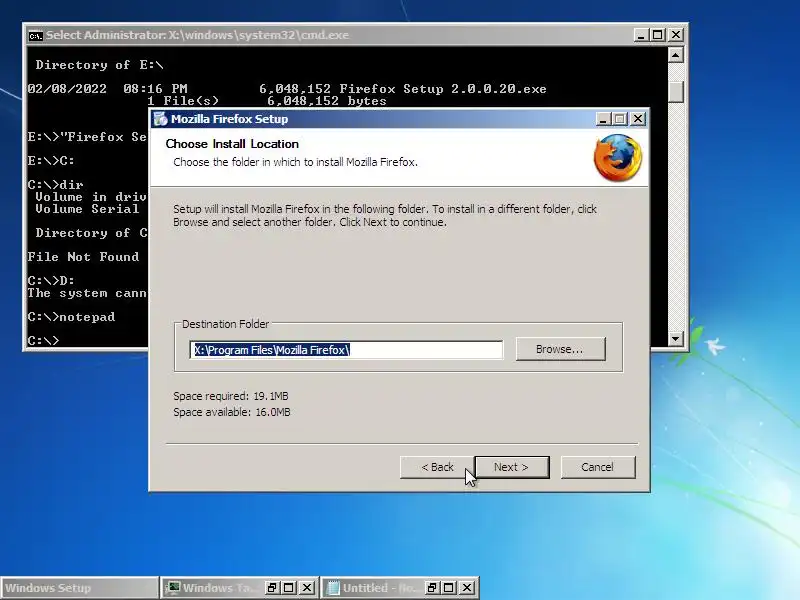This screenshot has width=800, height=600.
Task: Click the 'Firefox Setup 2.0.0.20.exe' file name in cmd
Action: pos(443,89)
